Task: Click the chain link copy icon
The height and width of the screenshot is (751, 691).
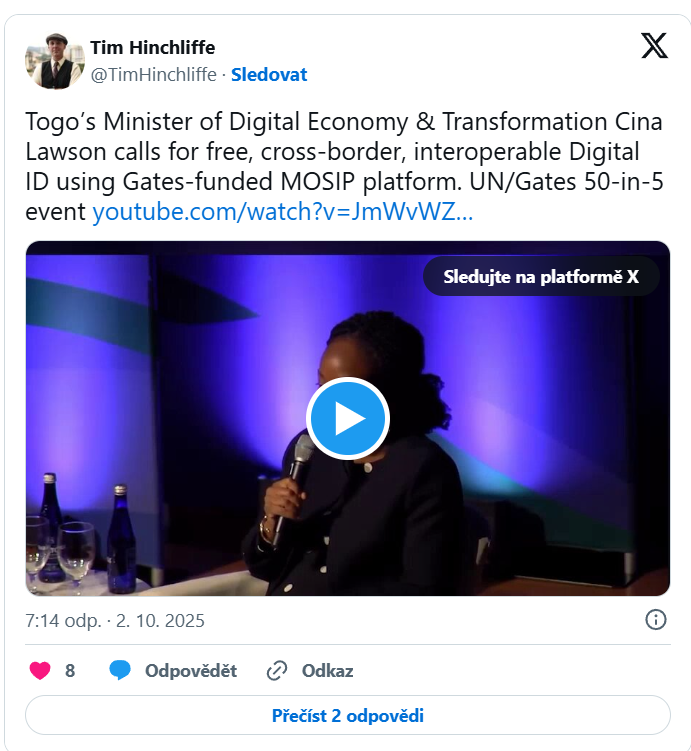Action: [277, 671]
